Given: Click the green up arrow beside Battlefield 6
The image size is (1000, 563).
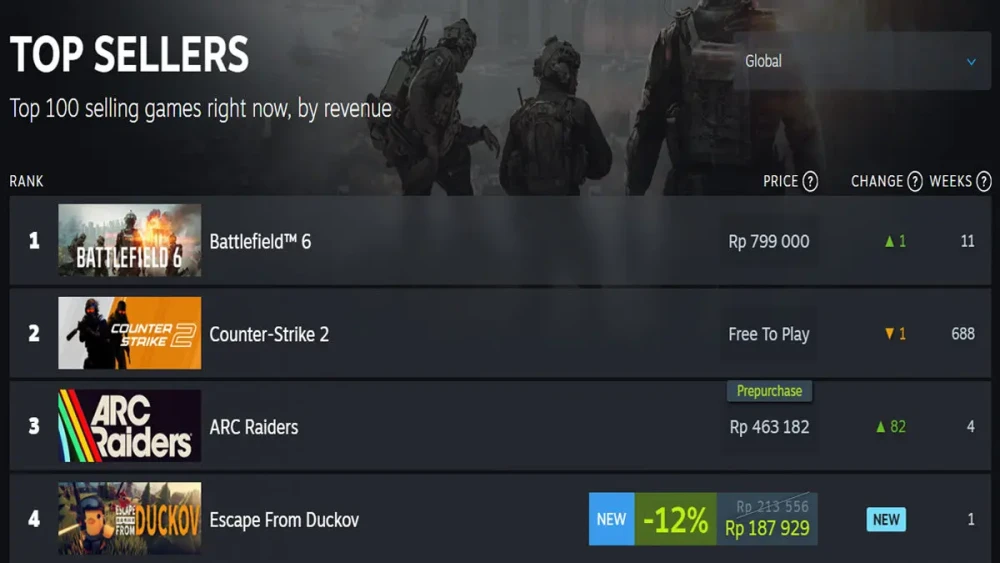Looking at the screenshot, I should 889,242.
